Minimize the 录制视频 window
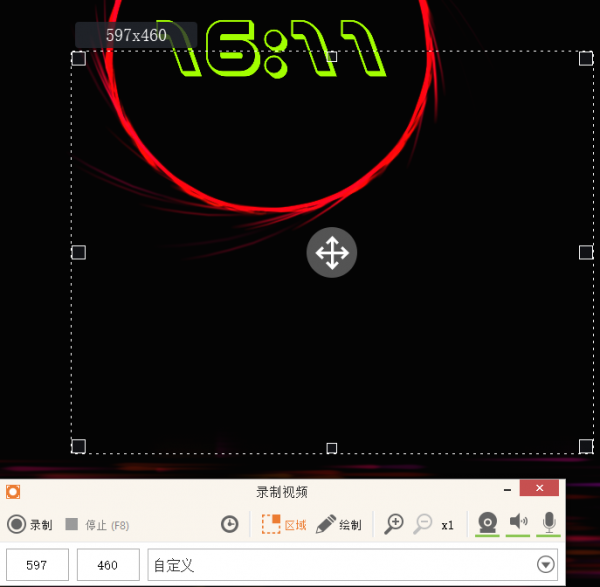Viewport: 600px width, 587px height. pos(507,489)
